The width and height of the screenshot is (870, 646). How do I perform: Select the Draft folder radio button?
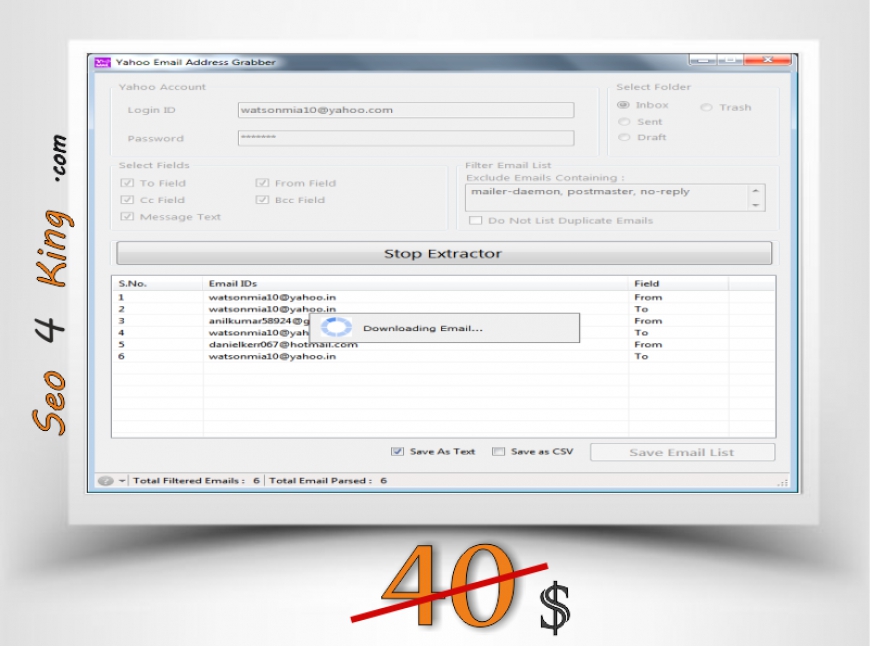click(624, 137)
